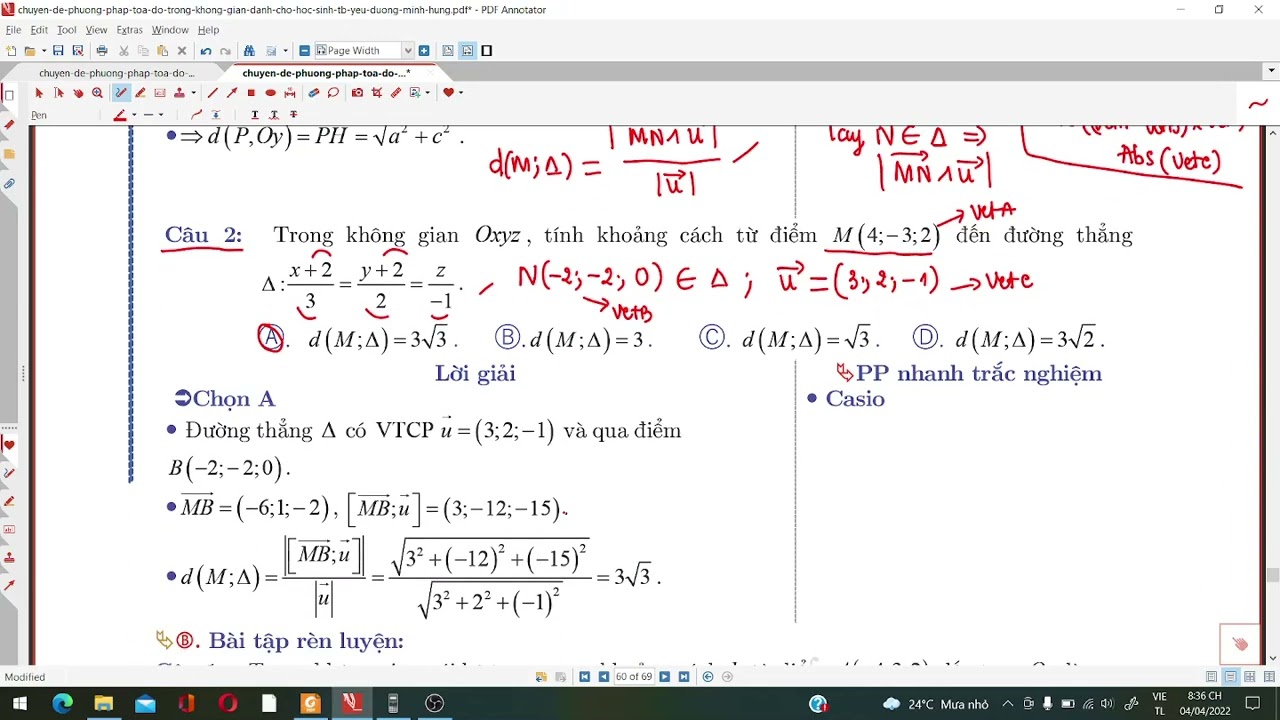
Task: Click the red pen color swatch
Action: [120, 115]
